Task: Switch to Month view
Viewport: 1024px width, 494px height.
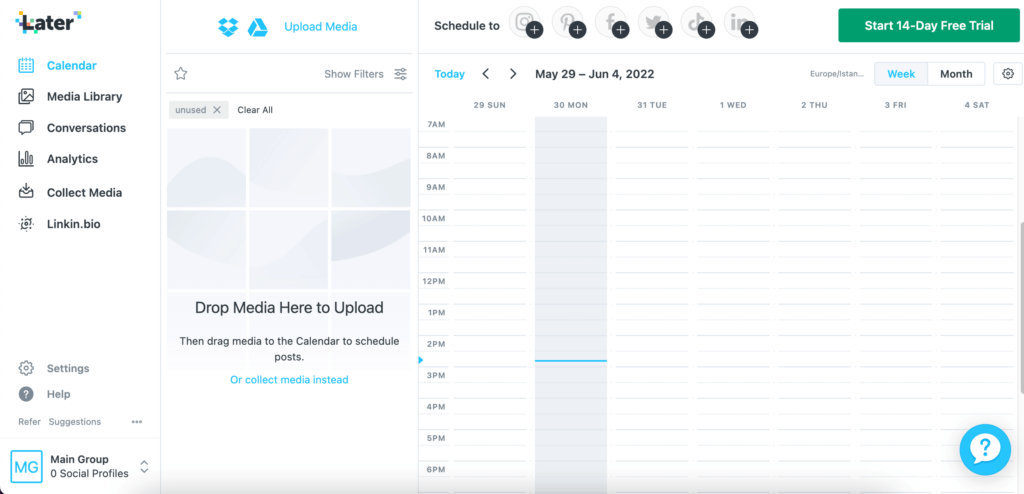Action: (x=956, y=74)
